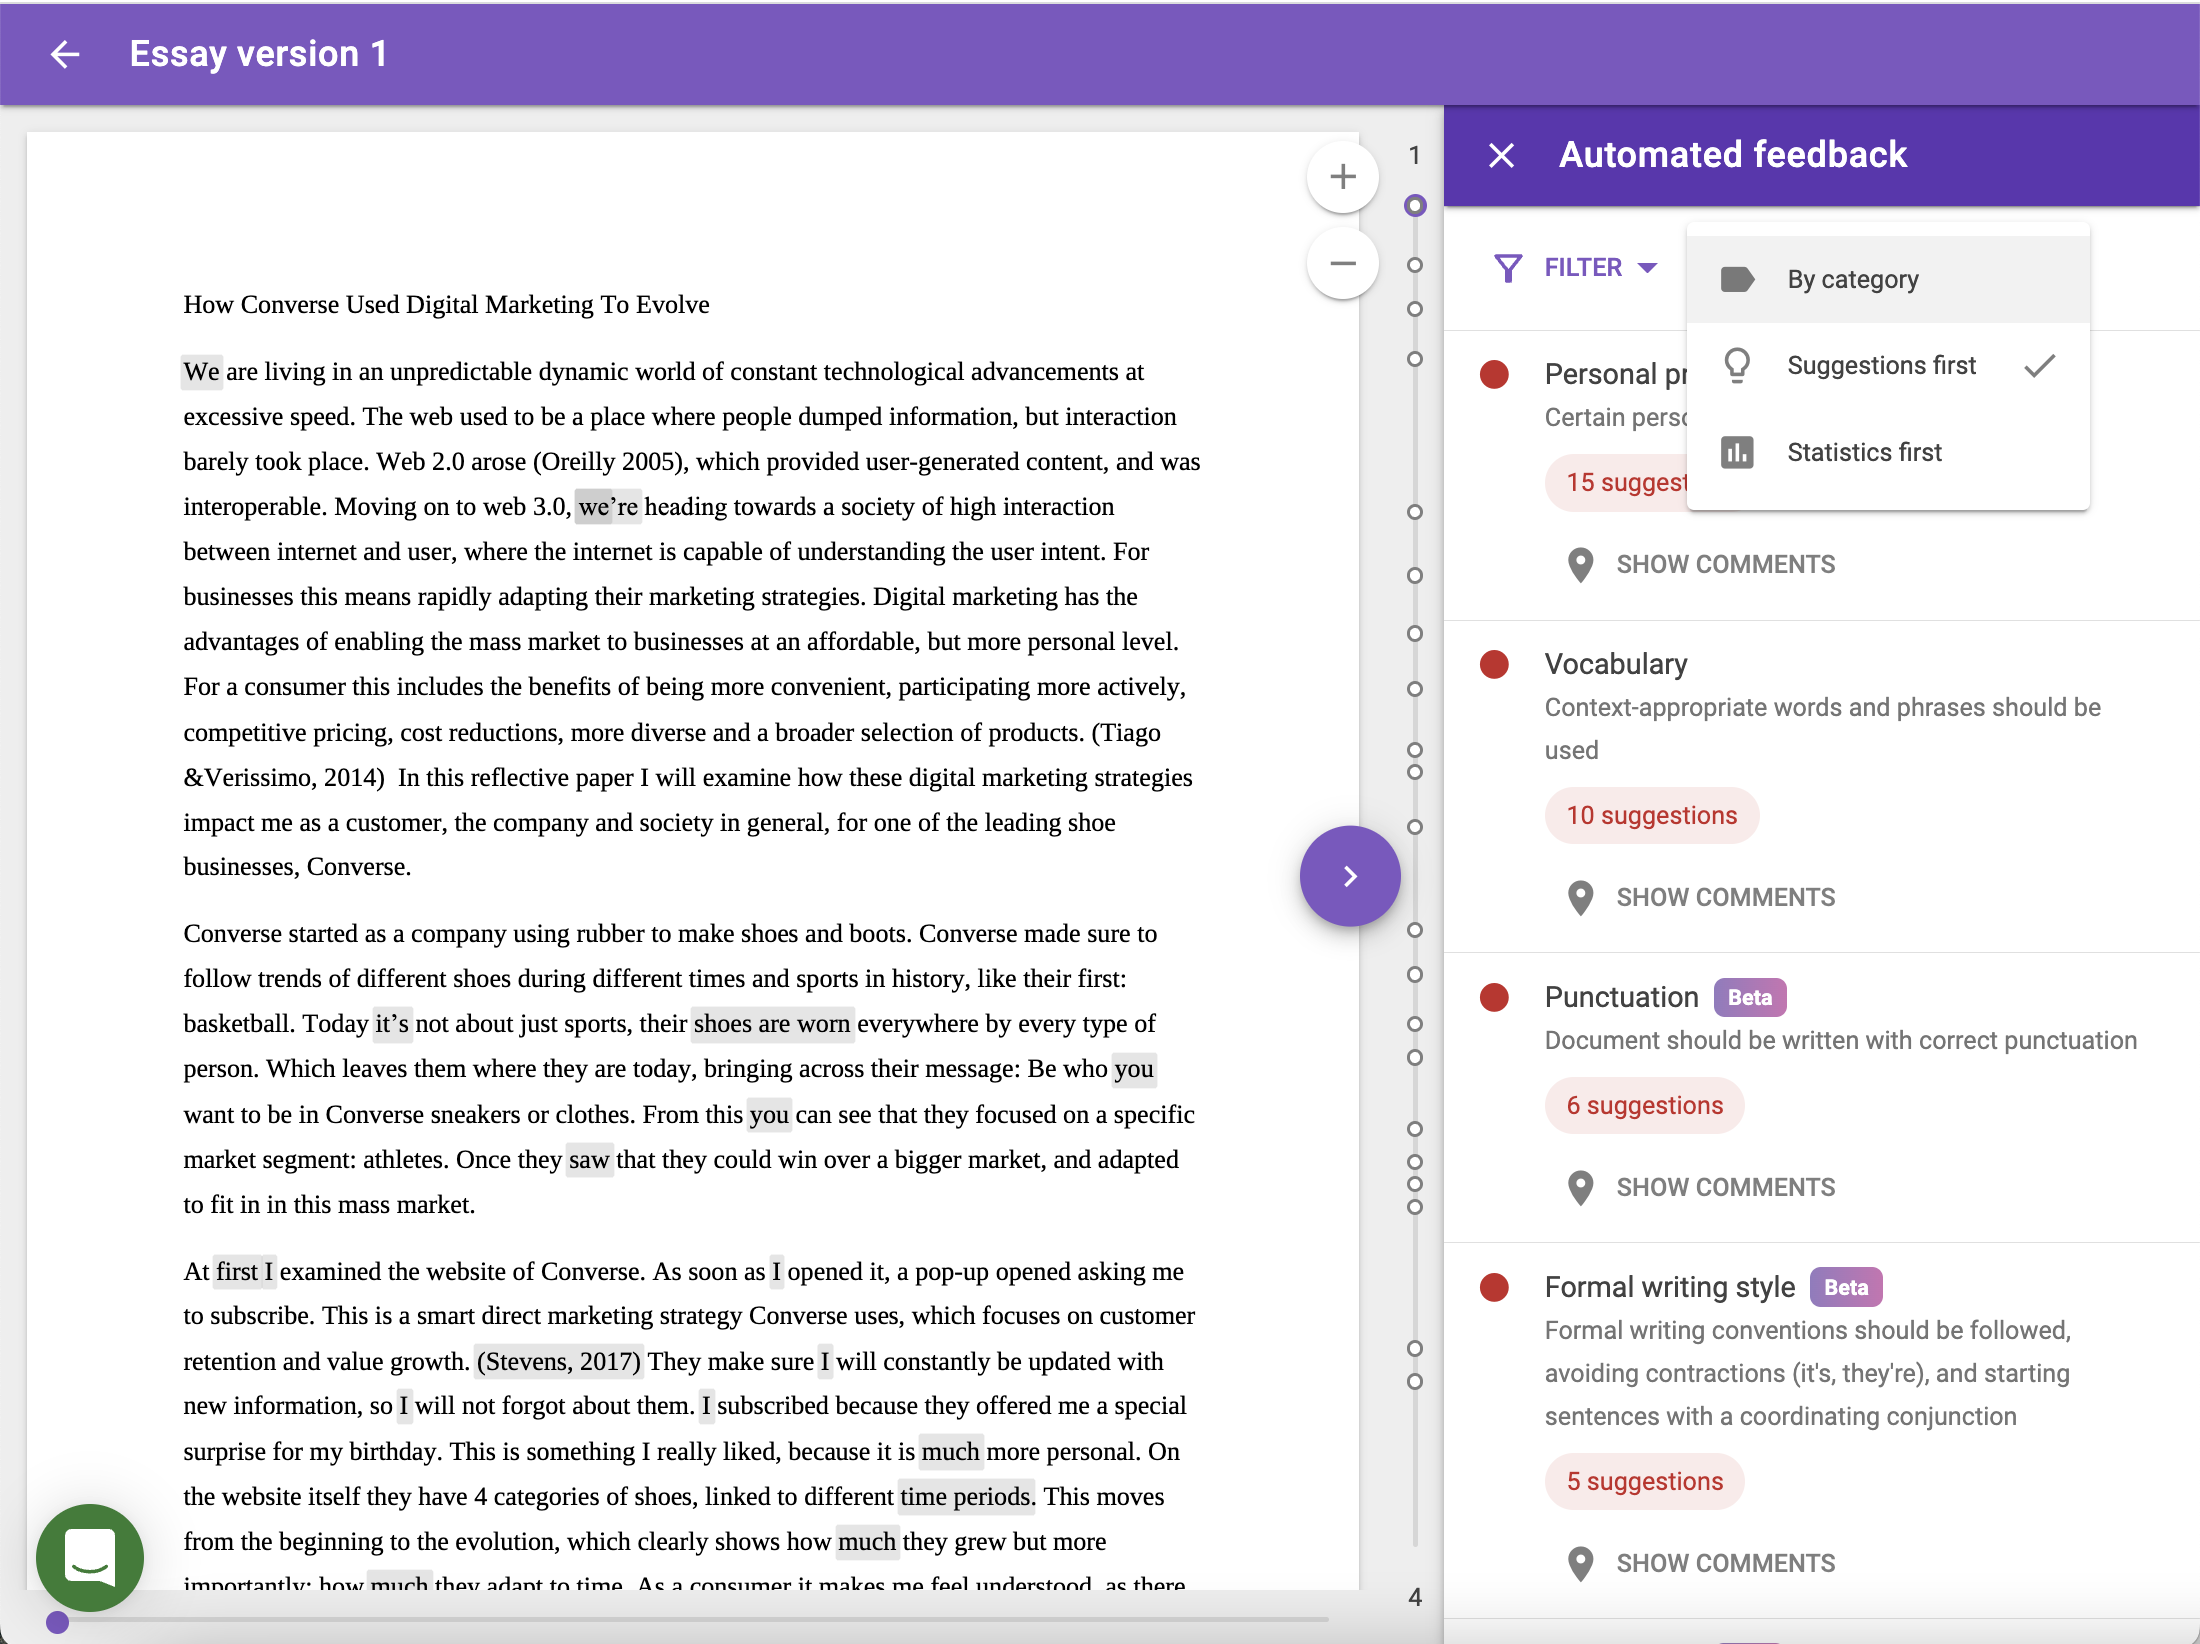
Task: Click highlighted "it's" in second paragraph
Action: click(392, 1024)
